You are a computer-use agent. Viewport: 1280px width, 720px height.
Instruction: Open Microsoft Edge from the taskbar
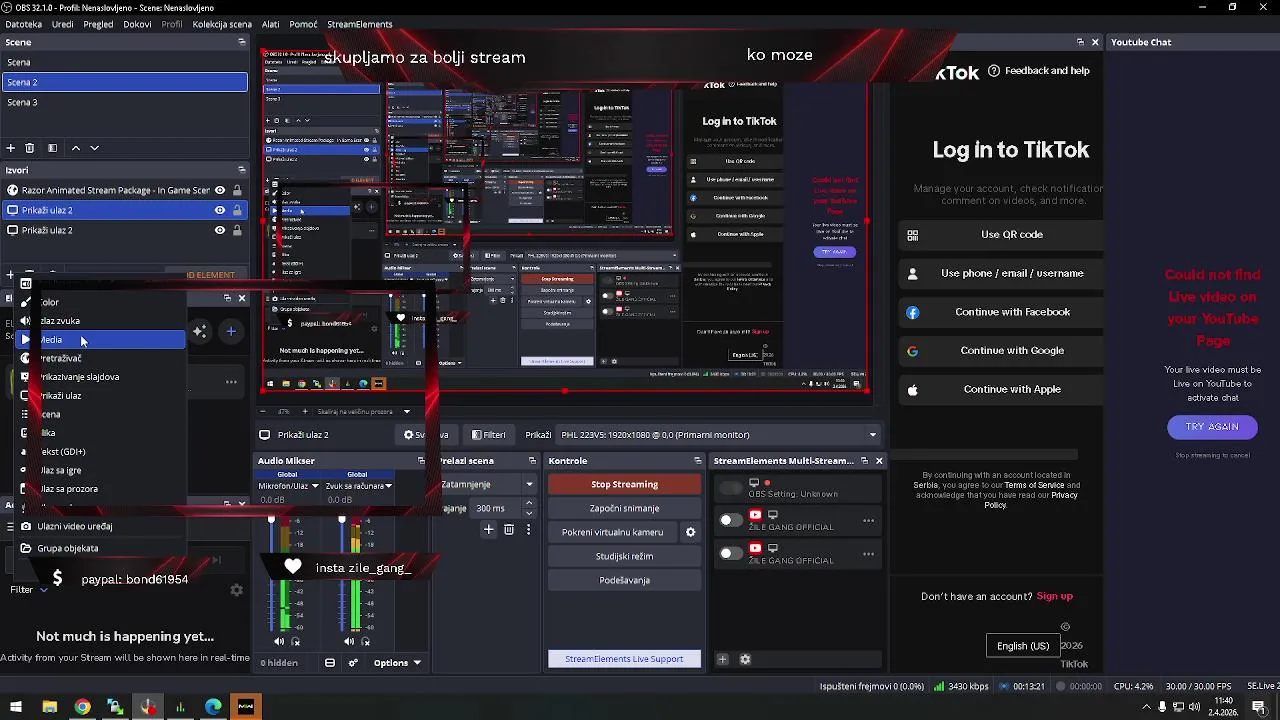coord(213,707)
